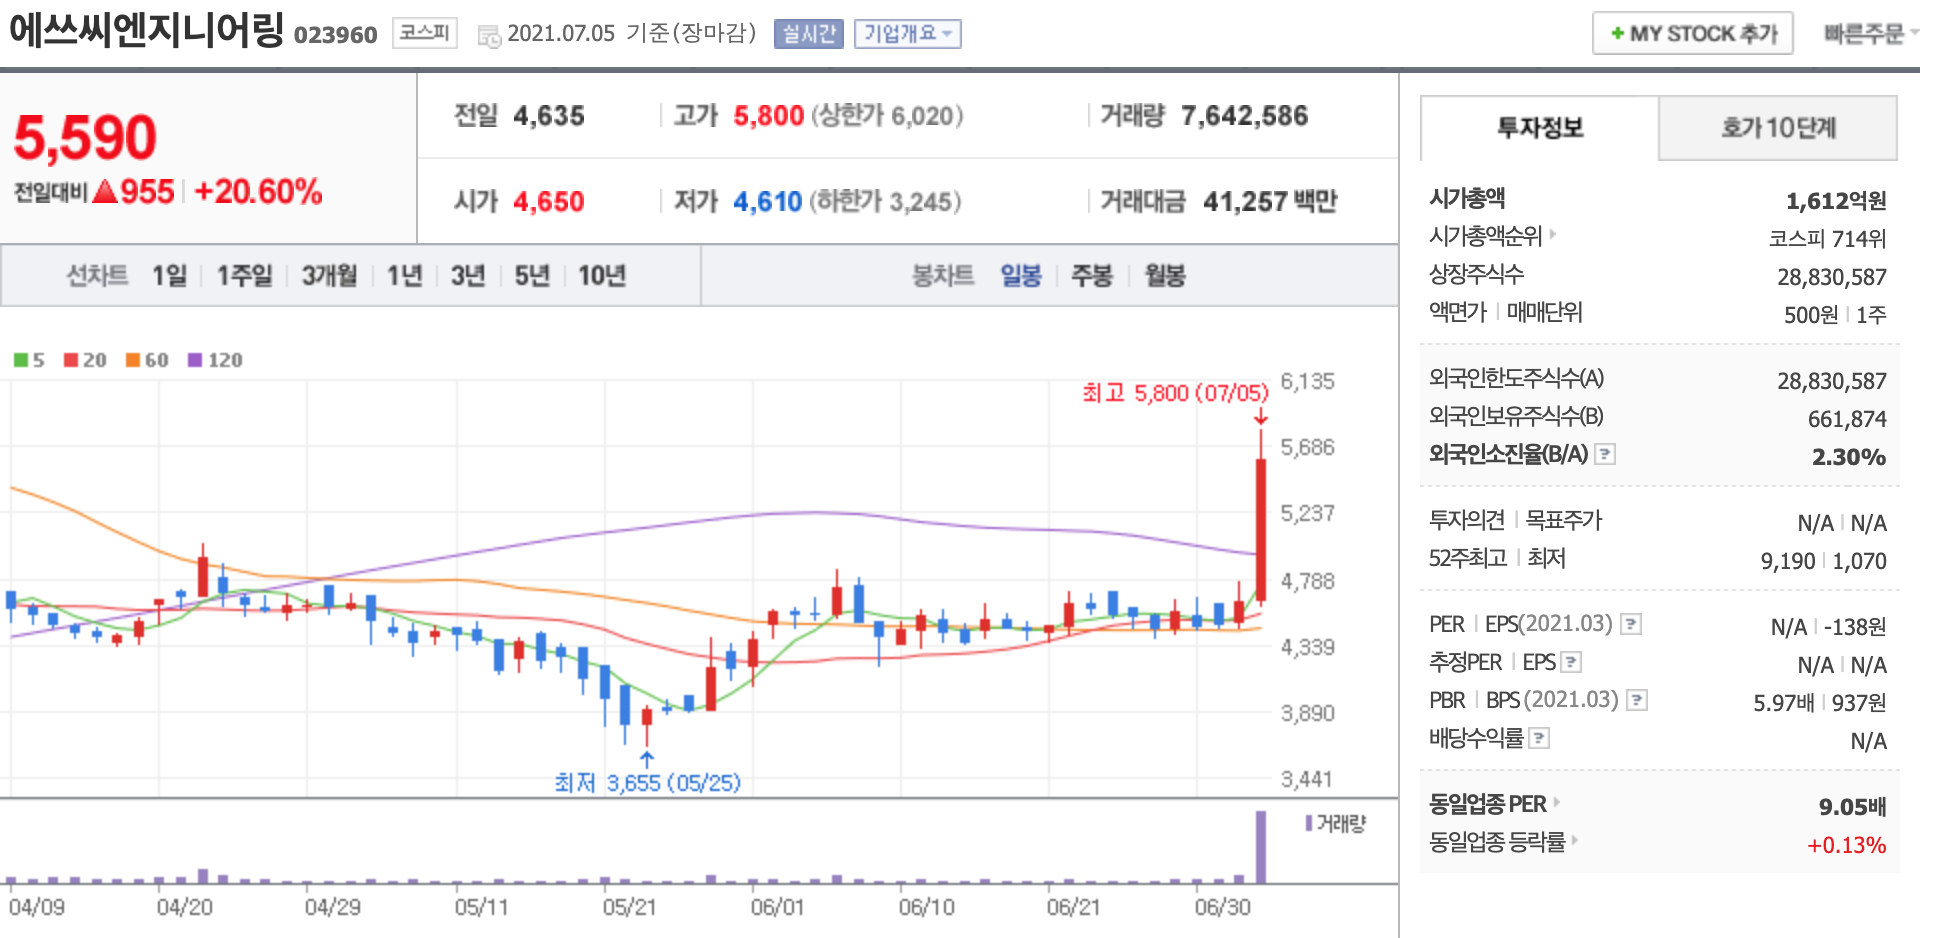Select the 월봉 candlestick chart
Image resolution: width=1938 pixels, height=938 pixels.
[1165, 275]
